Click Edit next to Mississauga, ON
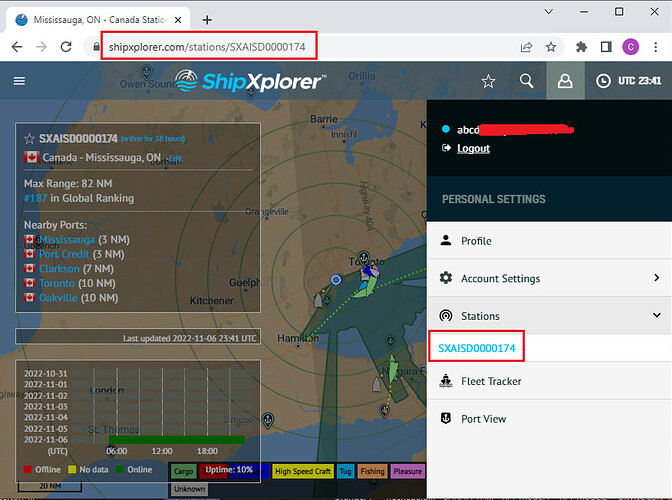Viewport: 672px width, 500px height. click(x=175, y=159)
